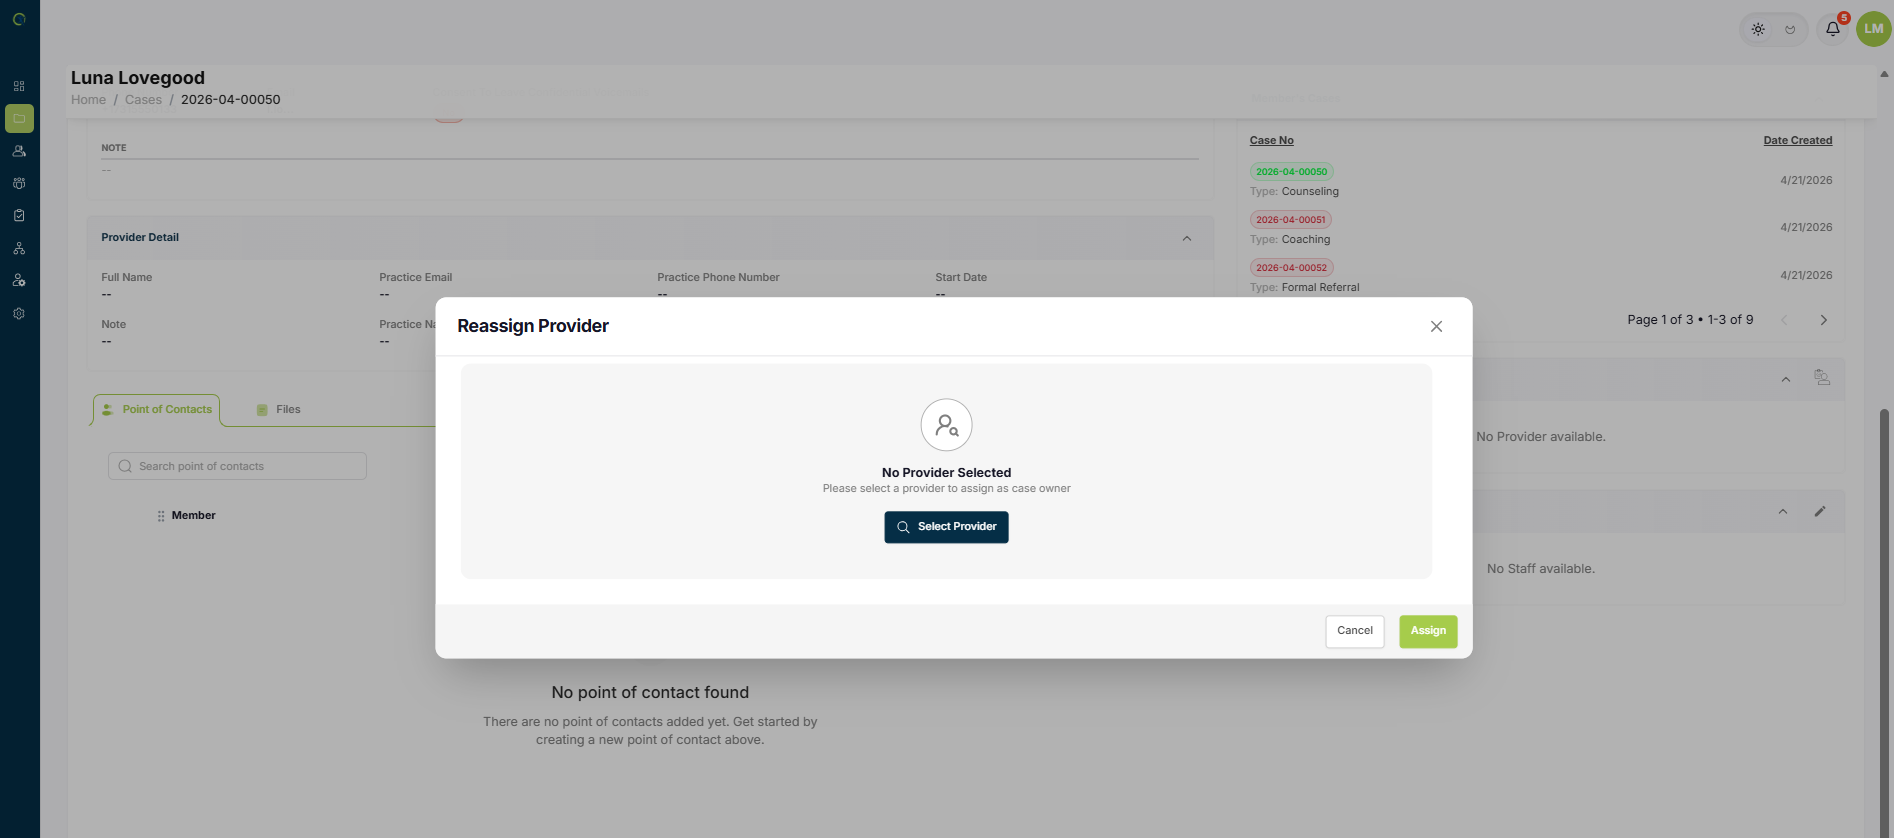Click the 'Practice Email' label

click(x=415, y=277)
